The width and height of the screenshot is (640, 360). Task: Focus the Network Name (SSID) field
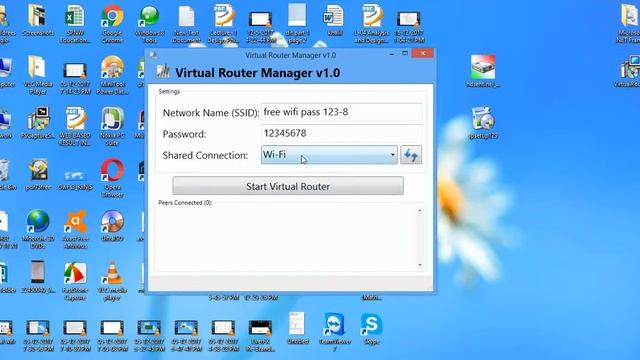pos(341,112)
